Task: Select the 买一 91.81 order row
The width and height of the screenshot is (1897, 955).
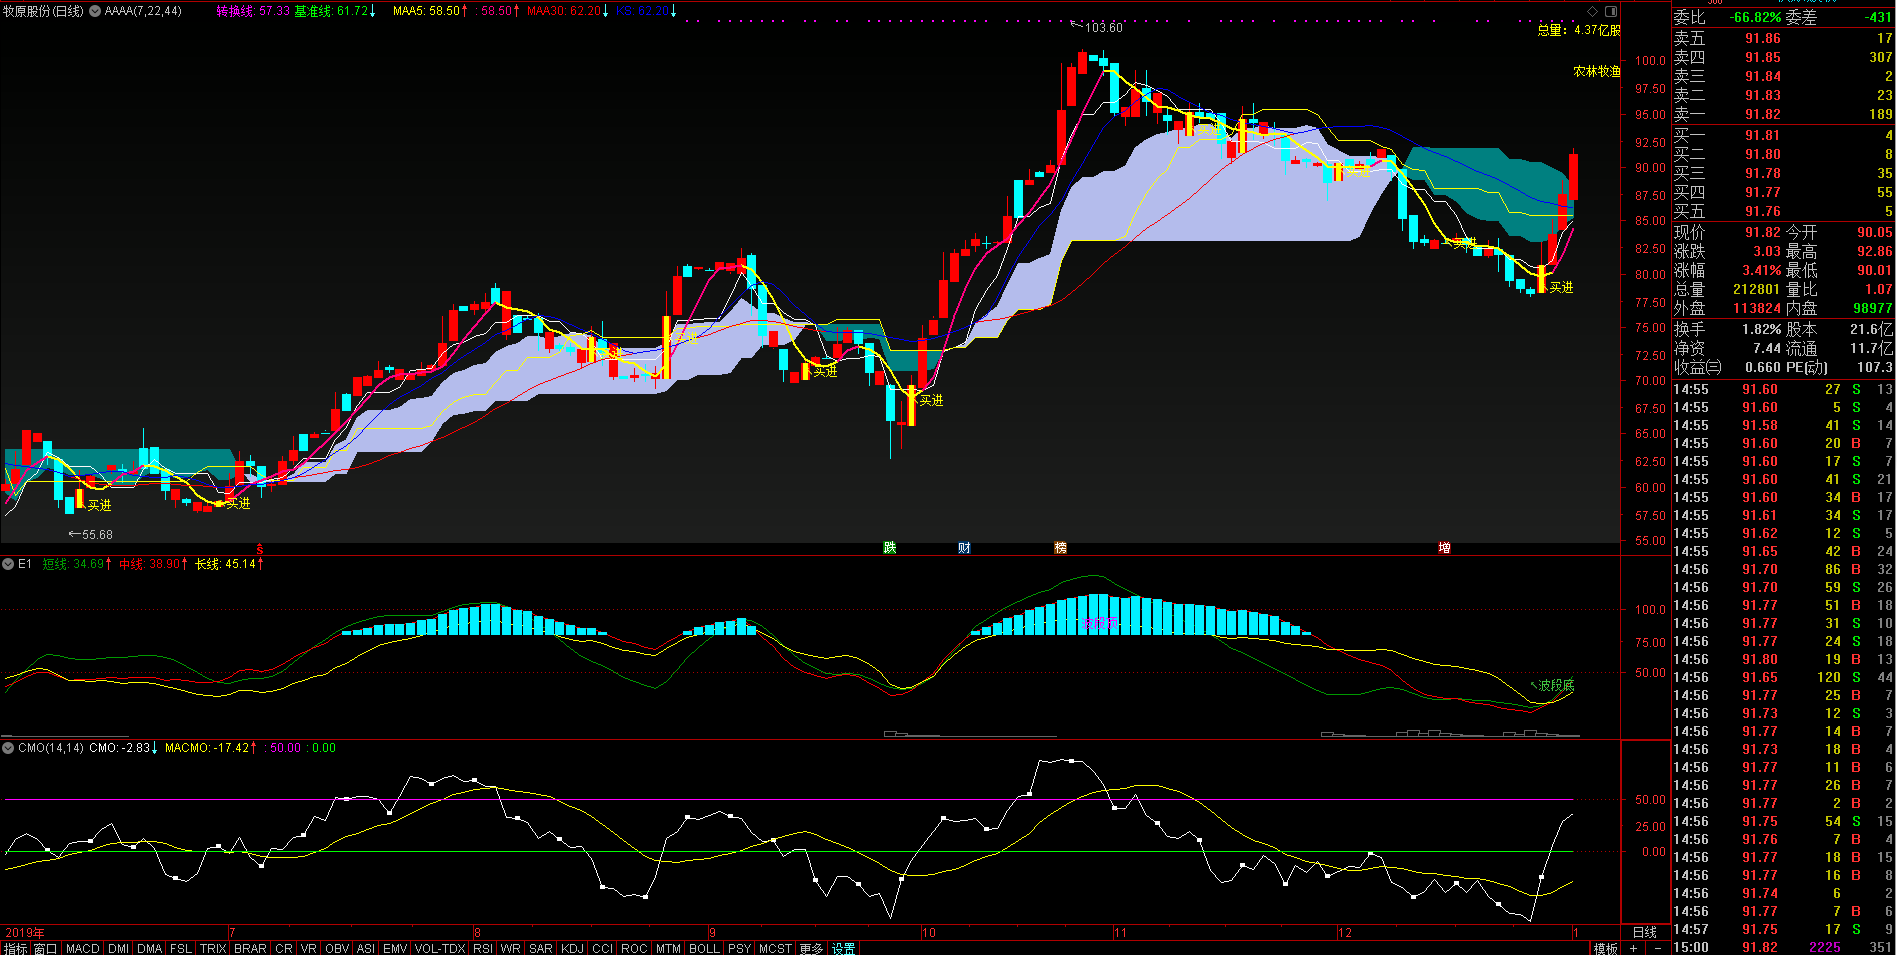Action: click(1784, 135)
